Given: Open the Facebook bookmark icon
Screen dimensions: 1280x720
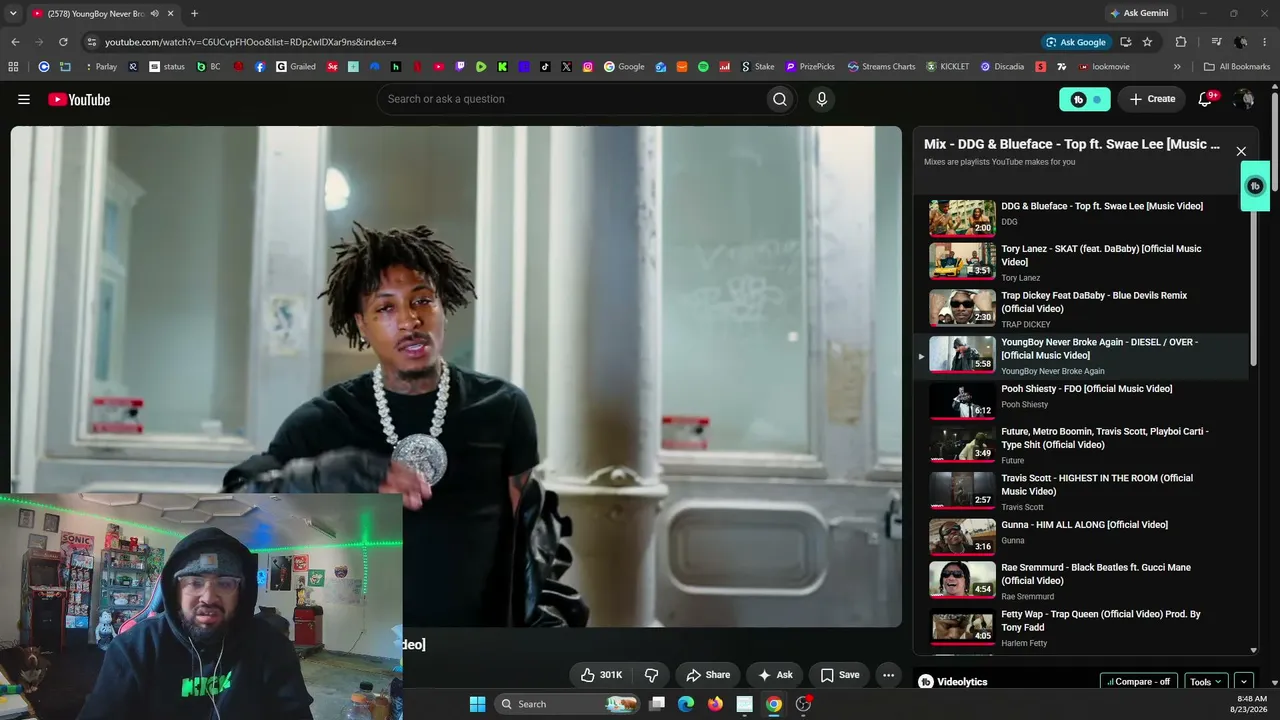Looking at the screenshot, I should pyautogui.click(x=260, y=67).
